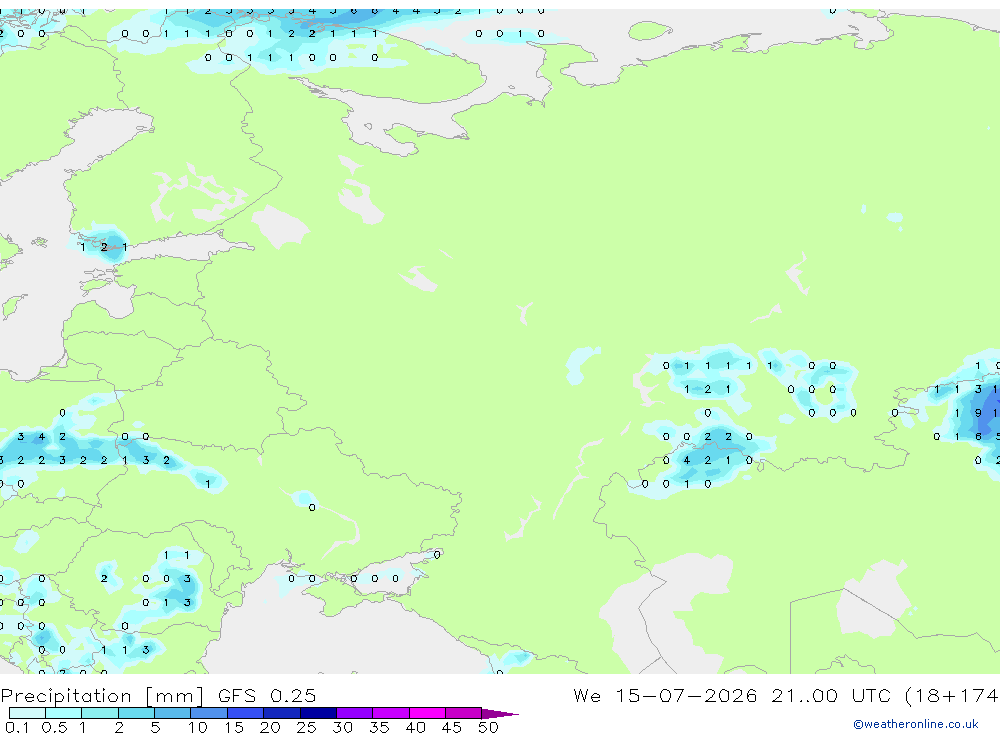Click the legend label '35'
The image size is (1000, 733).
[x=379, y=727]
